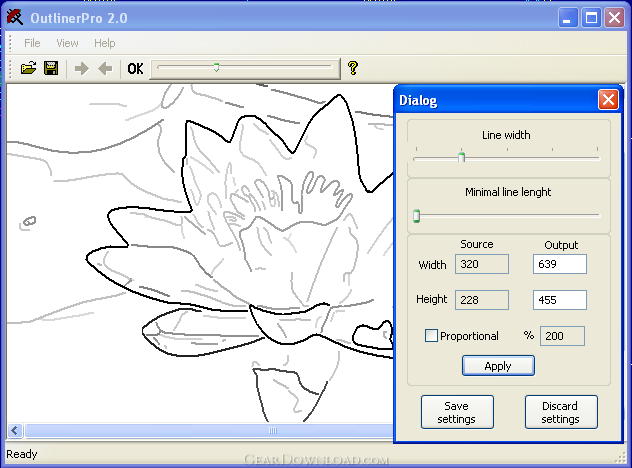
Task: Close the OutlinerPro main window
Action: (x=614, y=18)
